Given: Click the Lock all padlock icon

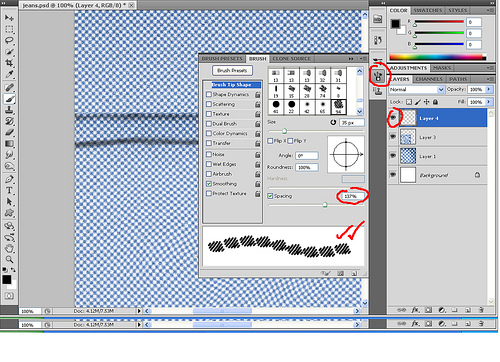Looking at the screenshot, I should tap(435, 102).
